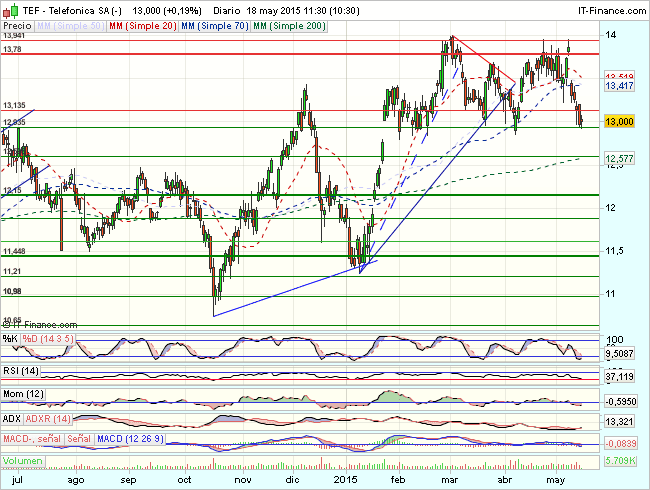Click the 11,21 support level label

click(x=12, y=271)
